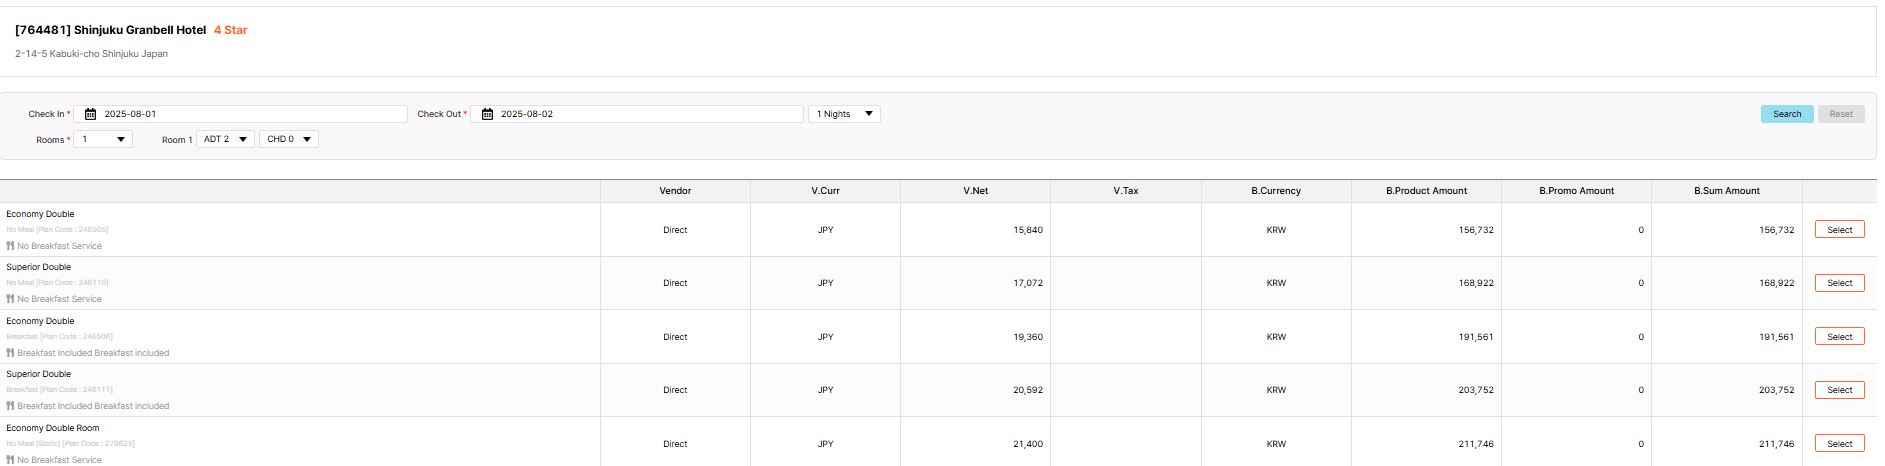
Task: Click the V.Net column header
Action: point(975,191)
